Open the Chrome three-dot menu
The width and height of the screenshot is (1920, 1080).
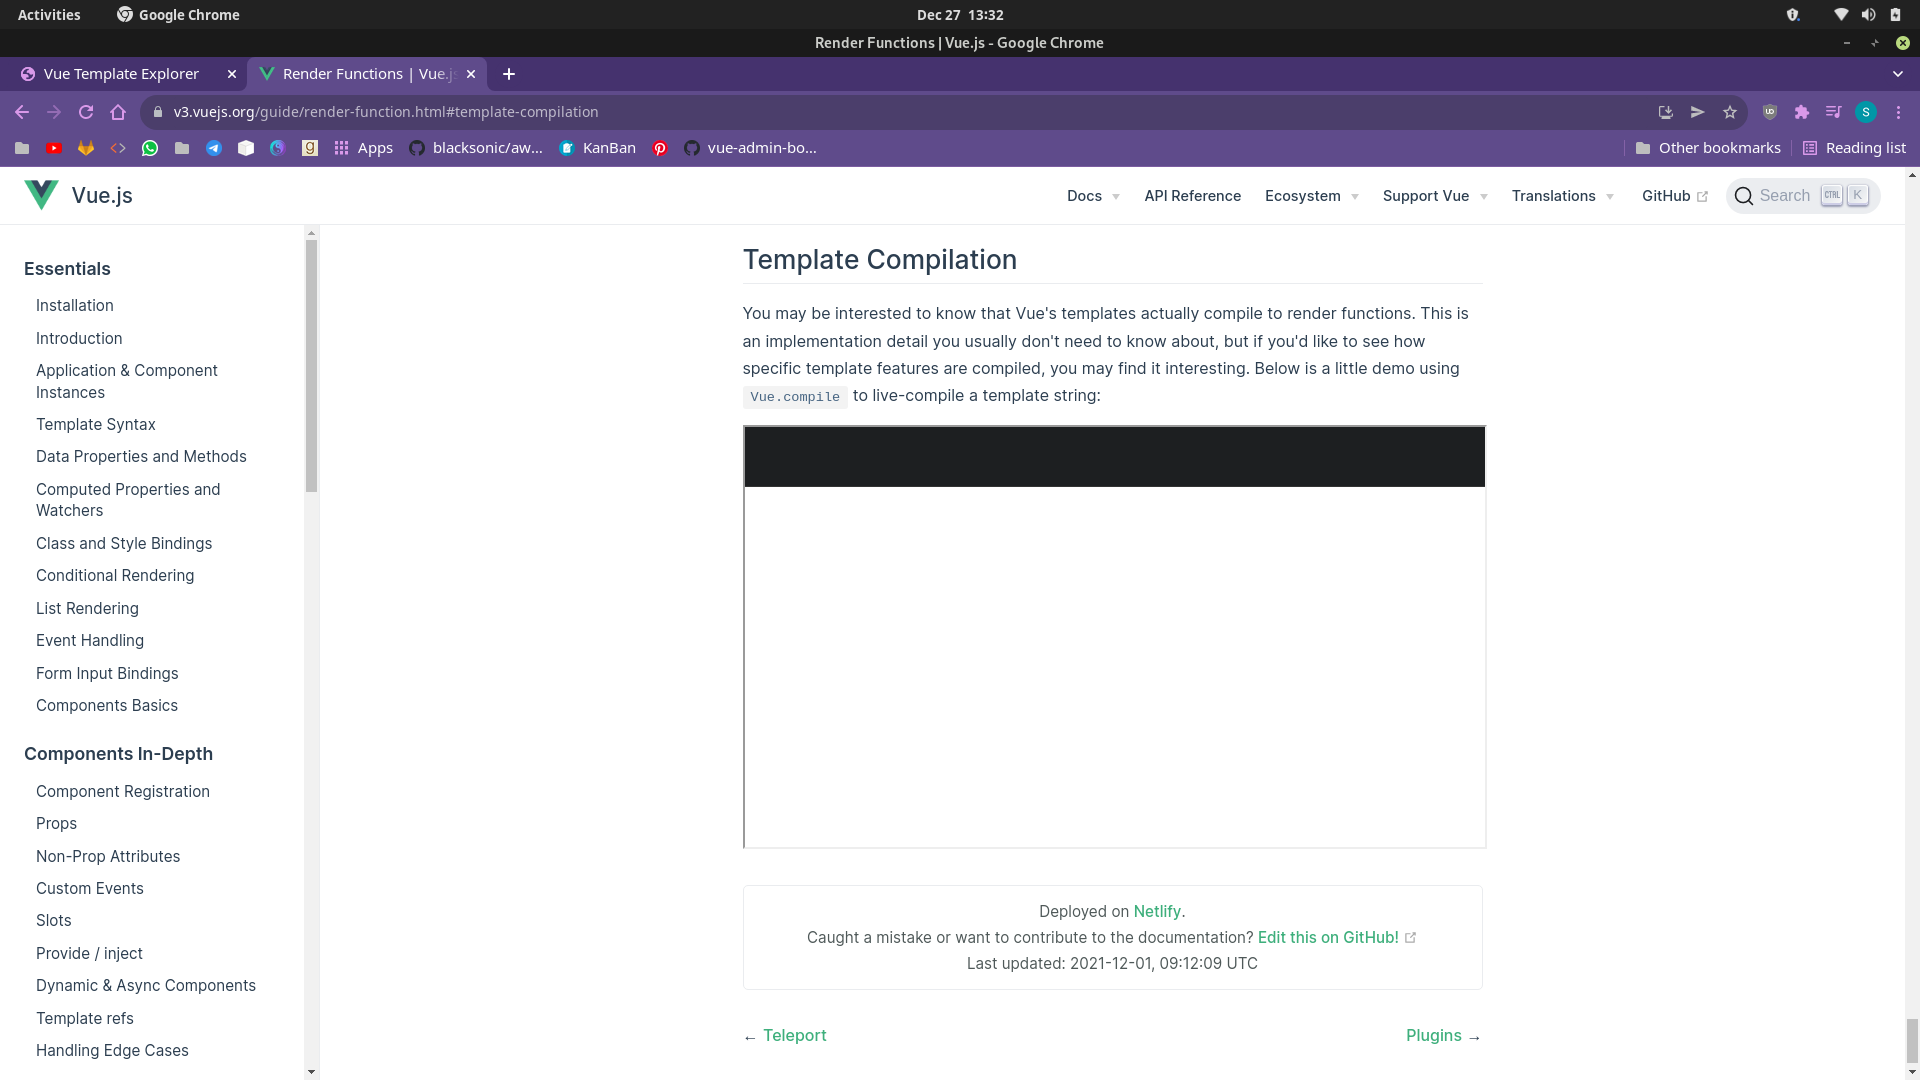(x=1898, y=112)
